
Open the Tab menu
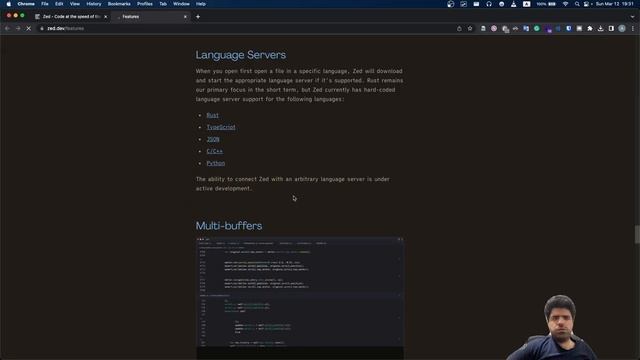point(163,4)
